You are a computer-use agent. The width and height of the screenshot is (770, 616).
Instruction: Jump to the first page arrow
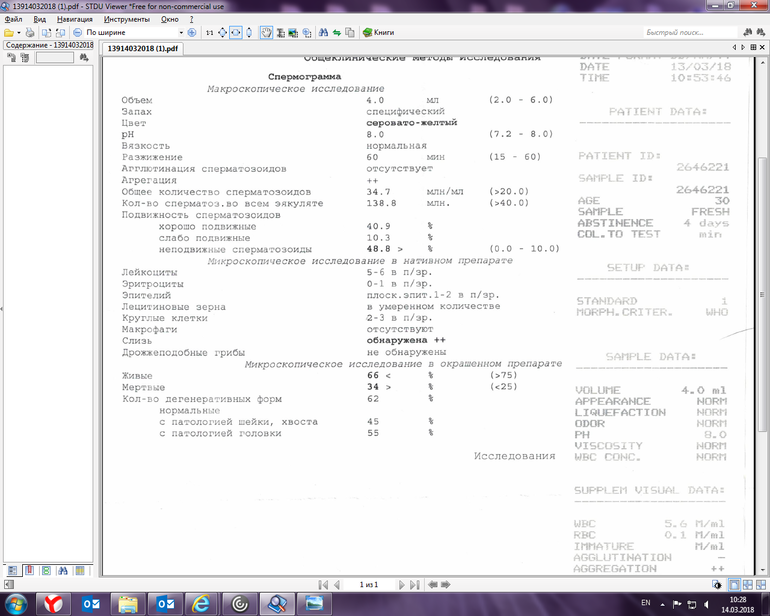coord(322,584)
